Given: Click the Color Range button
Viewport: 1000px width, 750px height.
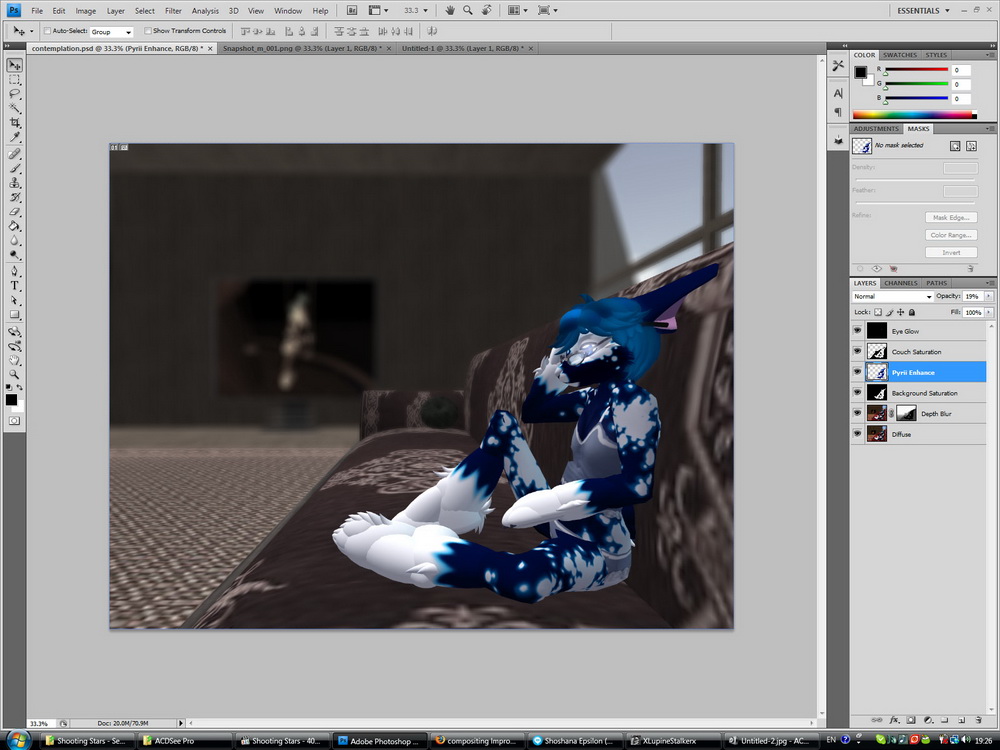Looking at the screenshot, I should point(951,235).
